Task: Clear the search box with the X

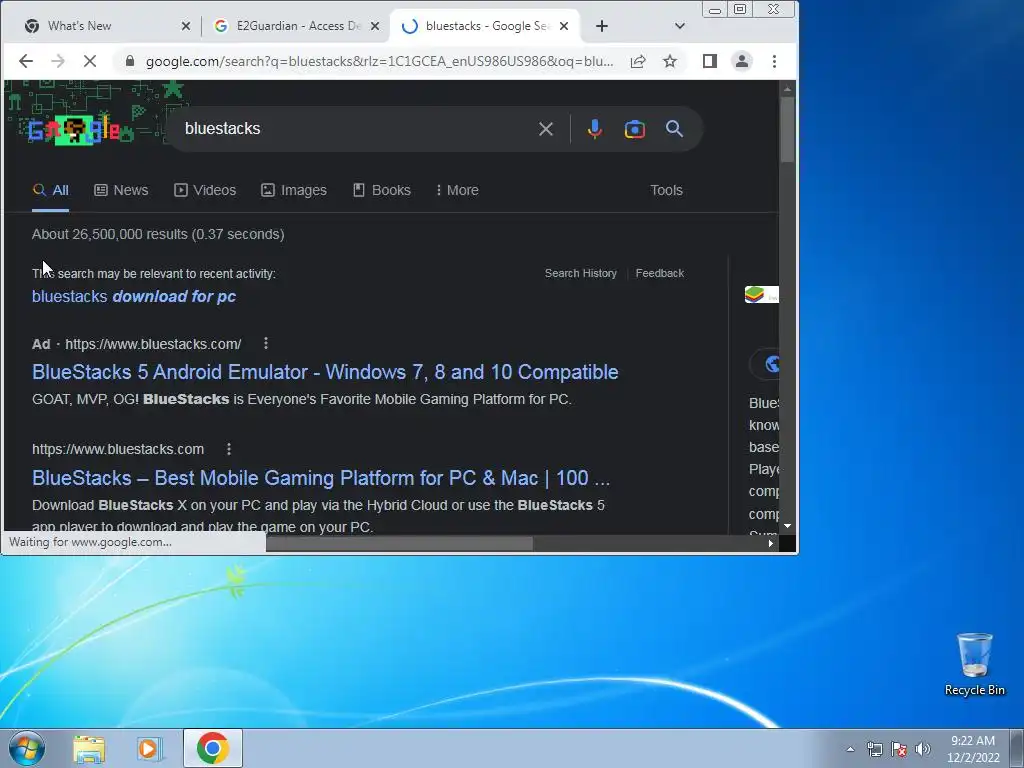Action: point(546,129)
